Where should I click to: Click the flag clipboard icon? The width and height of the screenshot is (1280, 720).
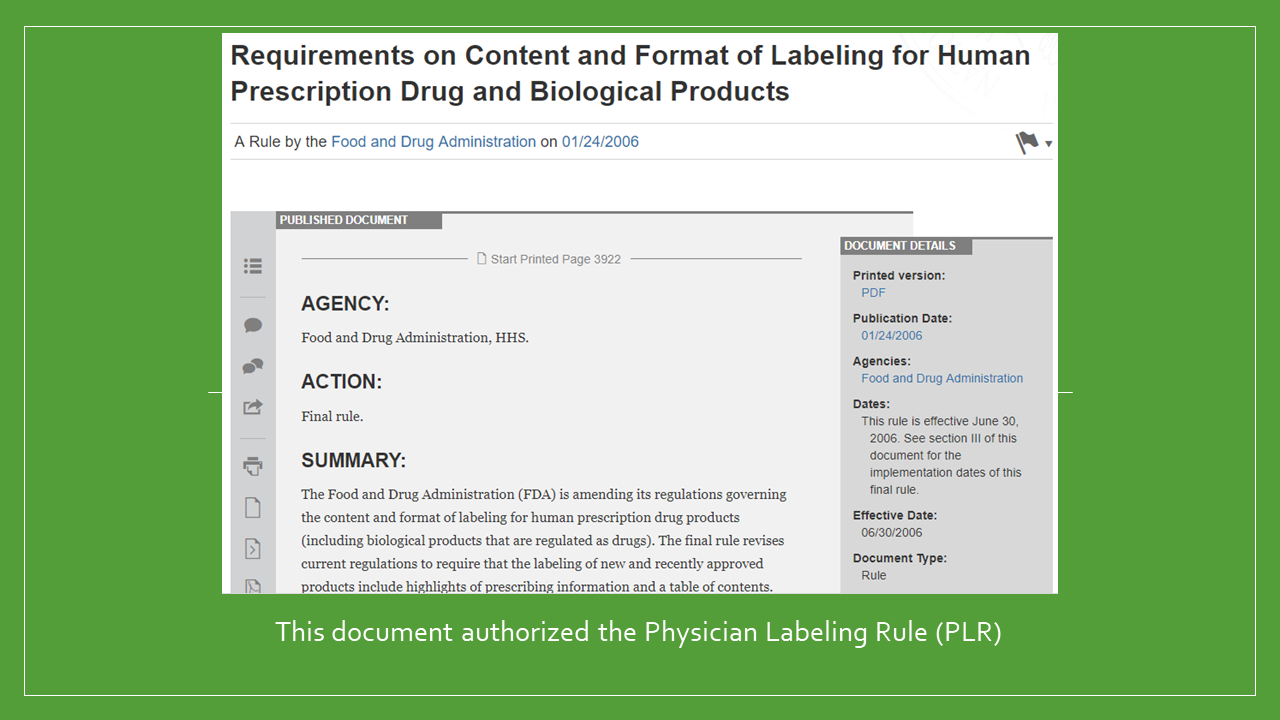pyautogui.click(x=1025, y=142)
